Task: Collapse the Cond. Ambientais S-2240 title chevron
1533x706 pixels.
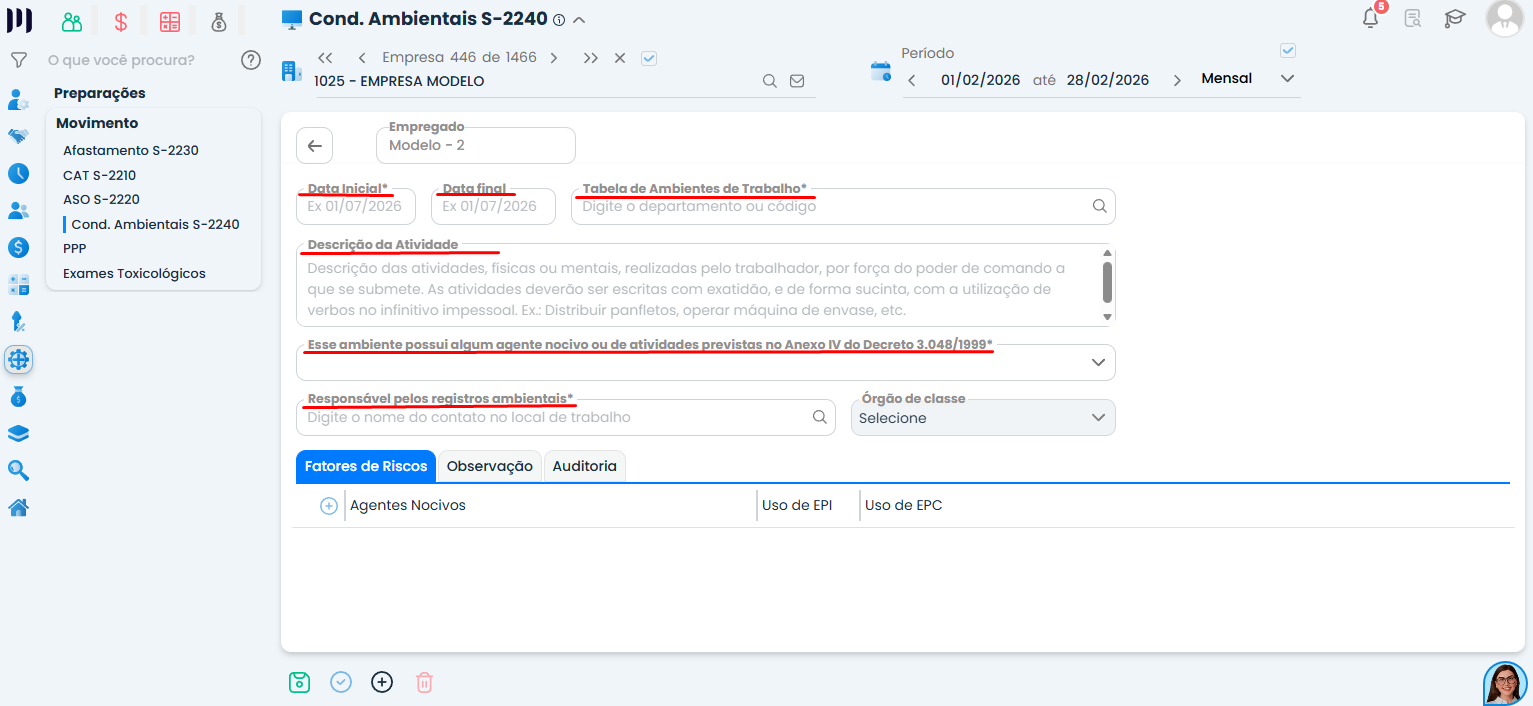Action: click(x=579, y=20)
